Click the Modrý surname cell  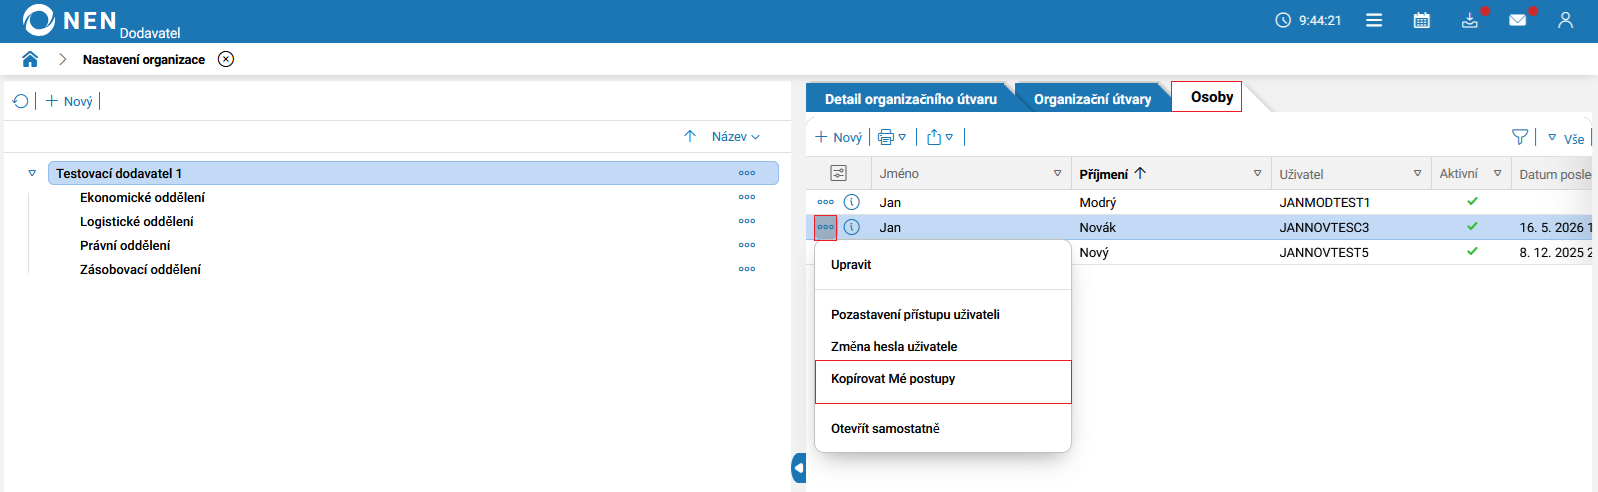pos(1098,202)
